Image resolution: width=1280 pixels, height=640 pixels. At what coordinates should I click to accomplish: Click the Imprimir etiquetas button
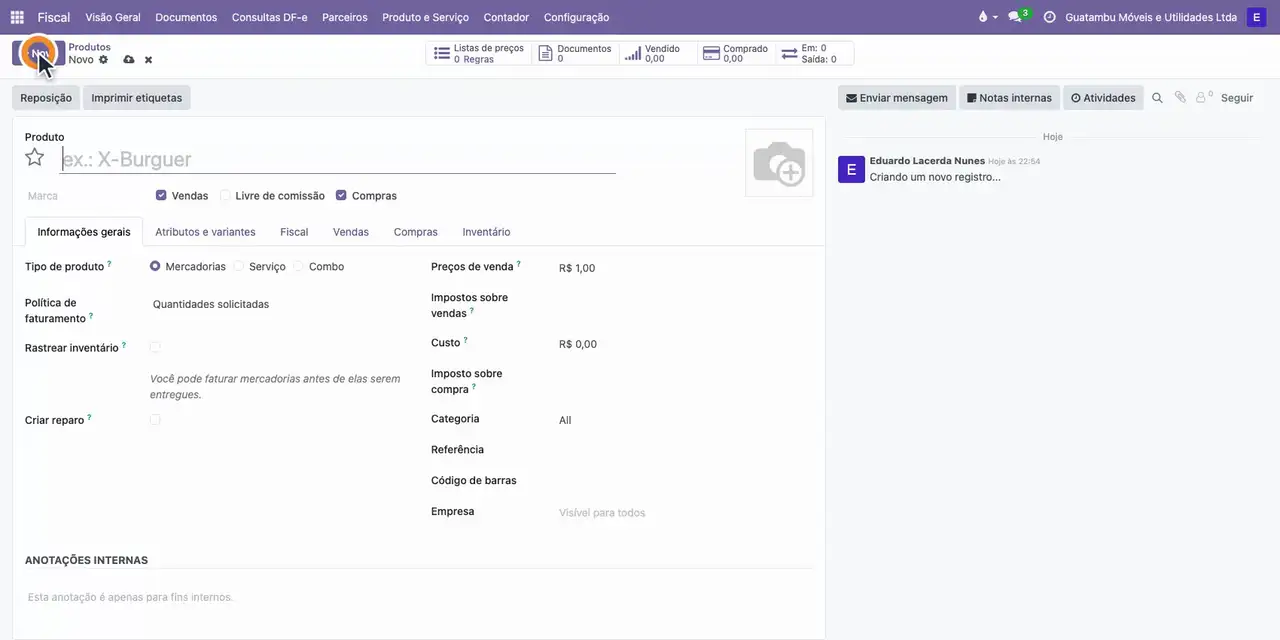[137, 98]
